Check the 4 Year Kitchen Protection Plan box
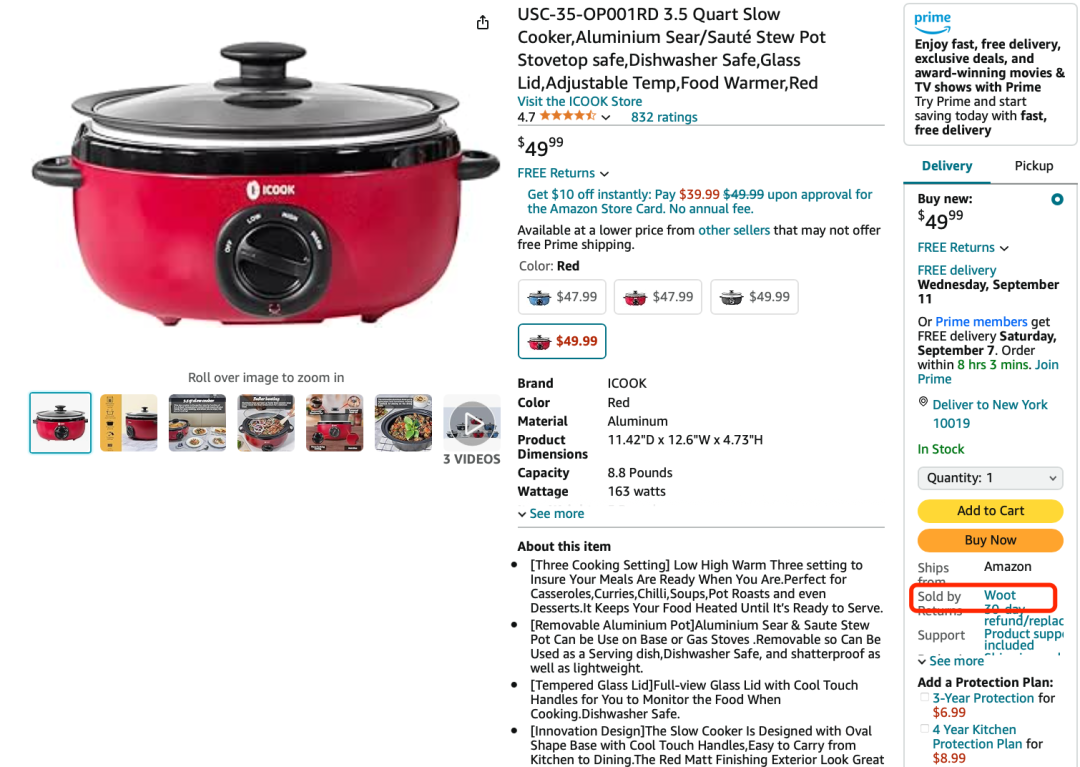This screenshot has height=767, width=1080. [x=924, y=728]
